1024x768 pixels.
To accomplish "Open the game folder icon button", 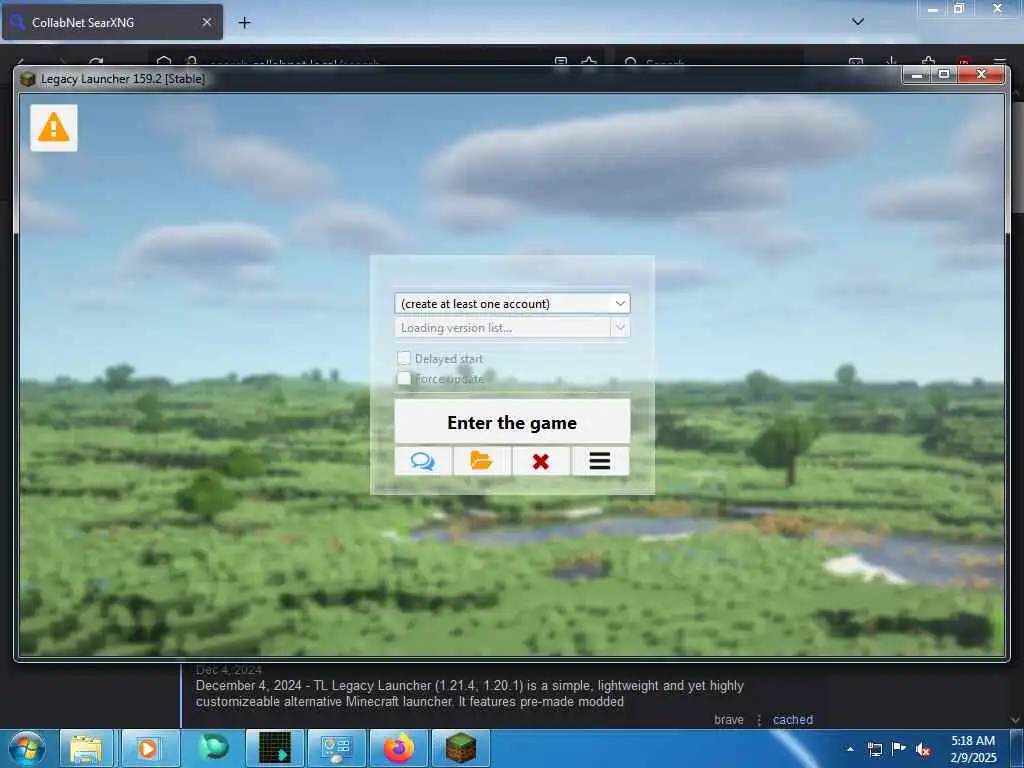I will [x=482, y=461].
